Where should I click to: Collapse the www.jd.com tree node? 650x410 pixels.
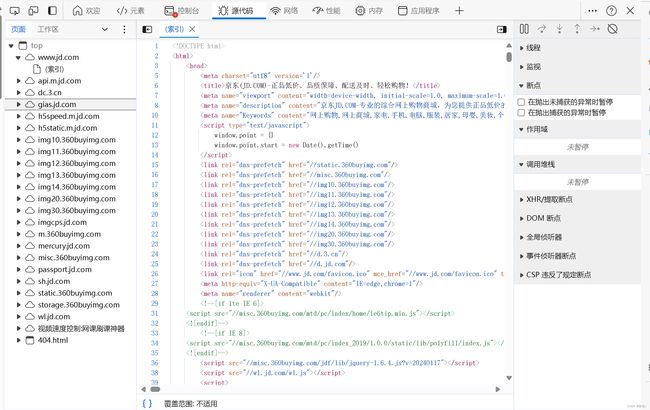pyautogui.click(x=18, y=58)
